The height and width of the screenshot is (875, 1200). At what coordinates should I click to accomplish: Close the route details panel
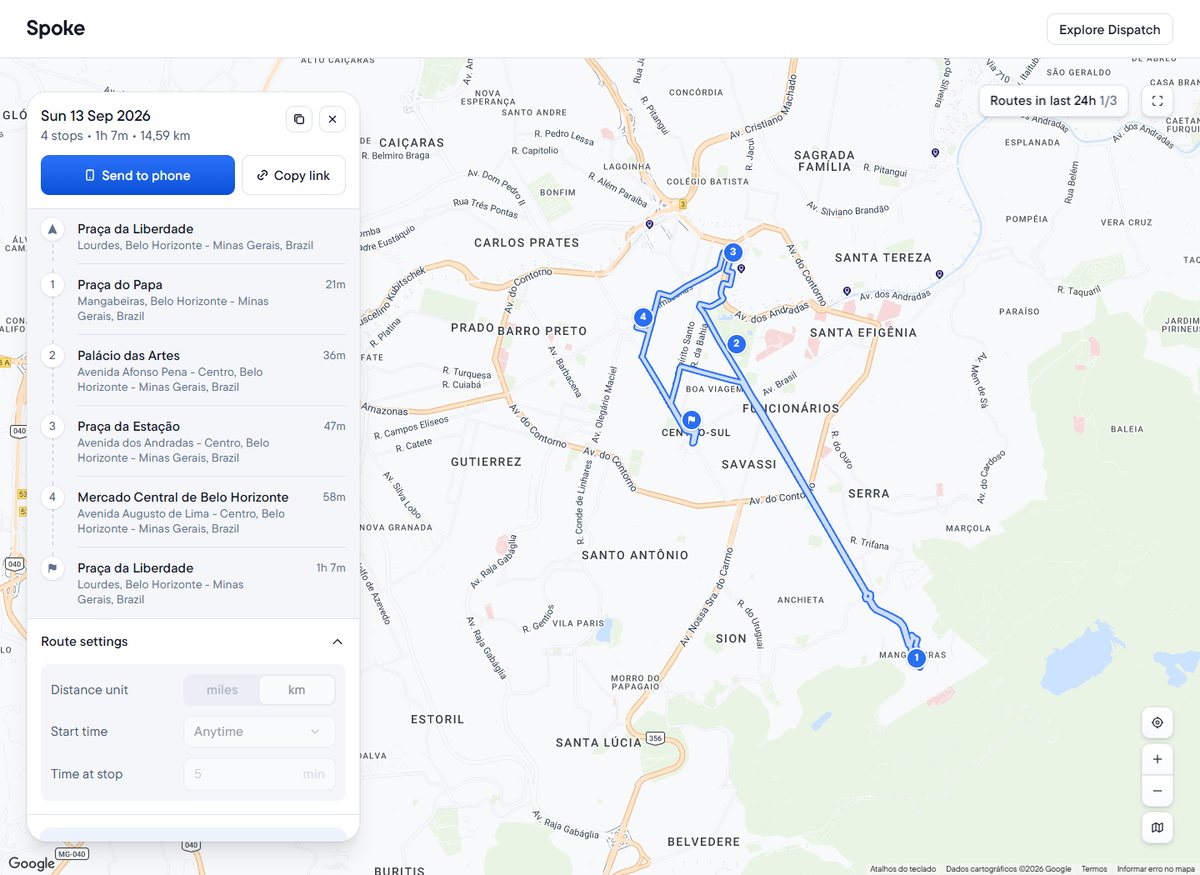click(332, 119)
